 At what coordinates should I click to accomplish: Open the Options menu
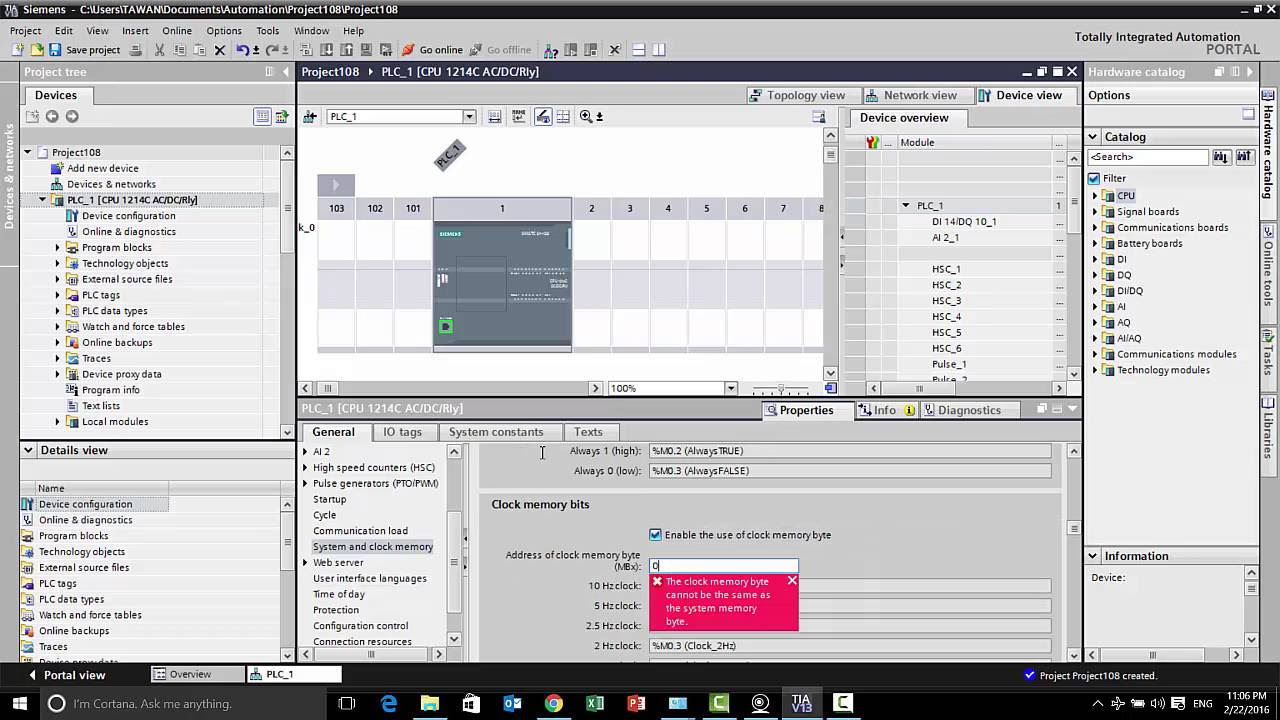(x=224, y=31)
